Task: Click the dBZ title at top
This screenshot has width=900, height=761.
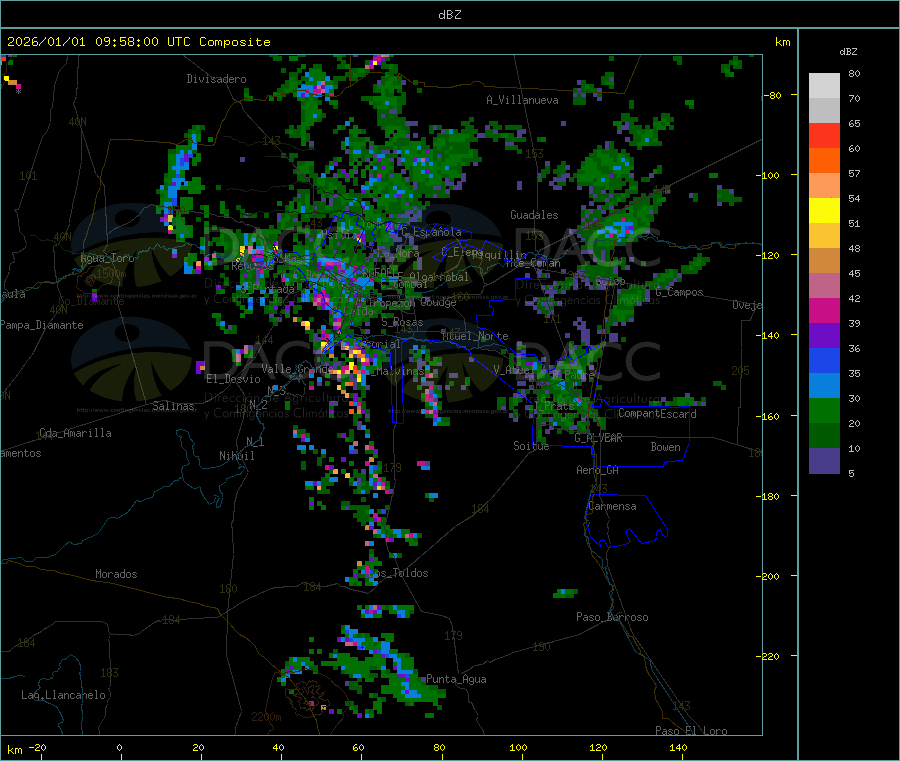Action: 449,14
